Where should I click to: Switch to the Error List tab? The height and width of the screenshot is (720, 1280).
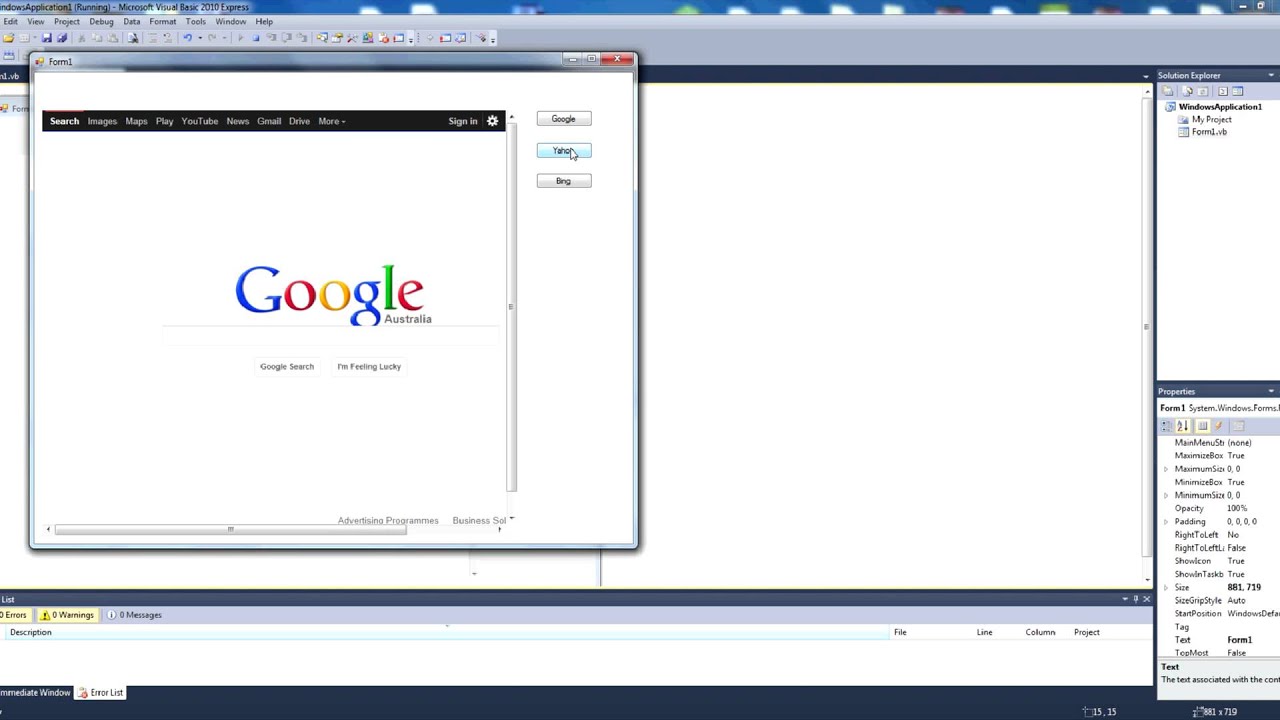[x=100, y=692]
